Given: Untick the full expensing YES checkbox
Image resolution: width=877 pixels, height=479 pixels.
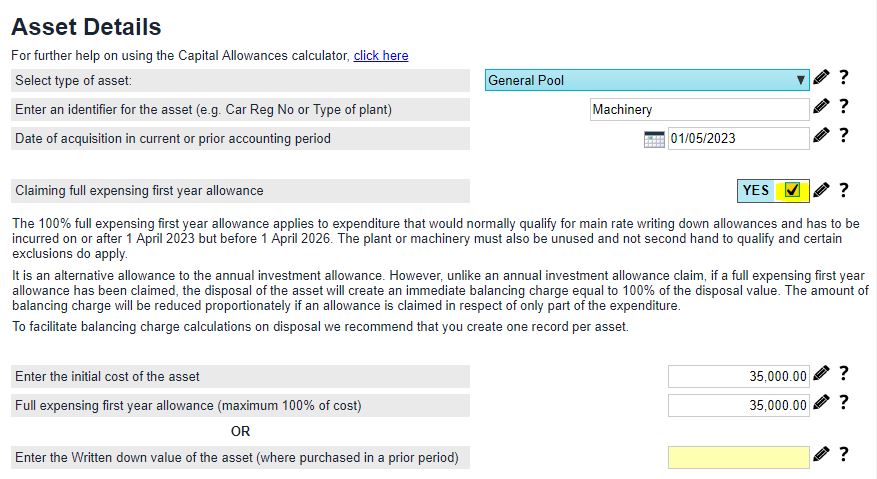Looking at the screenshot, I should click(793, 190).
